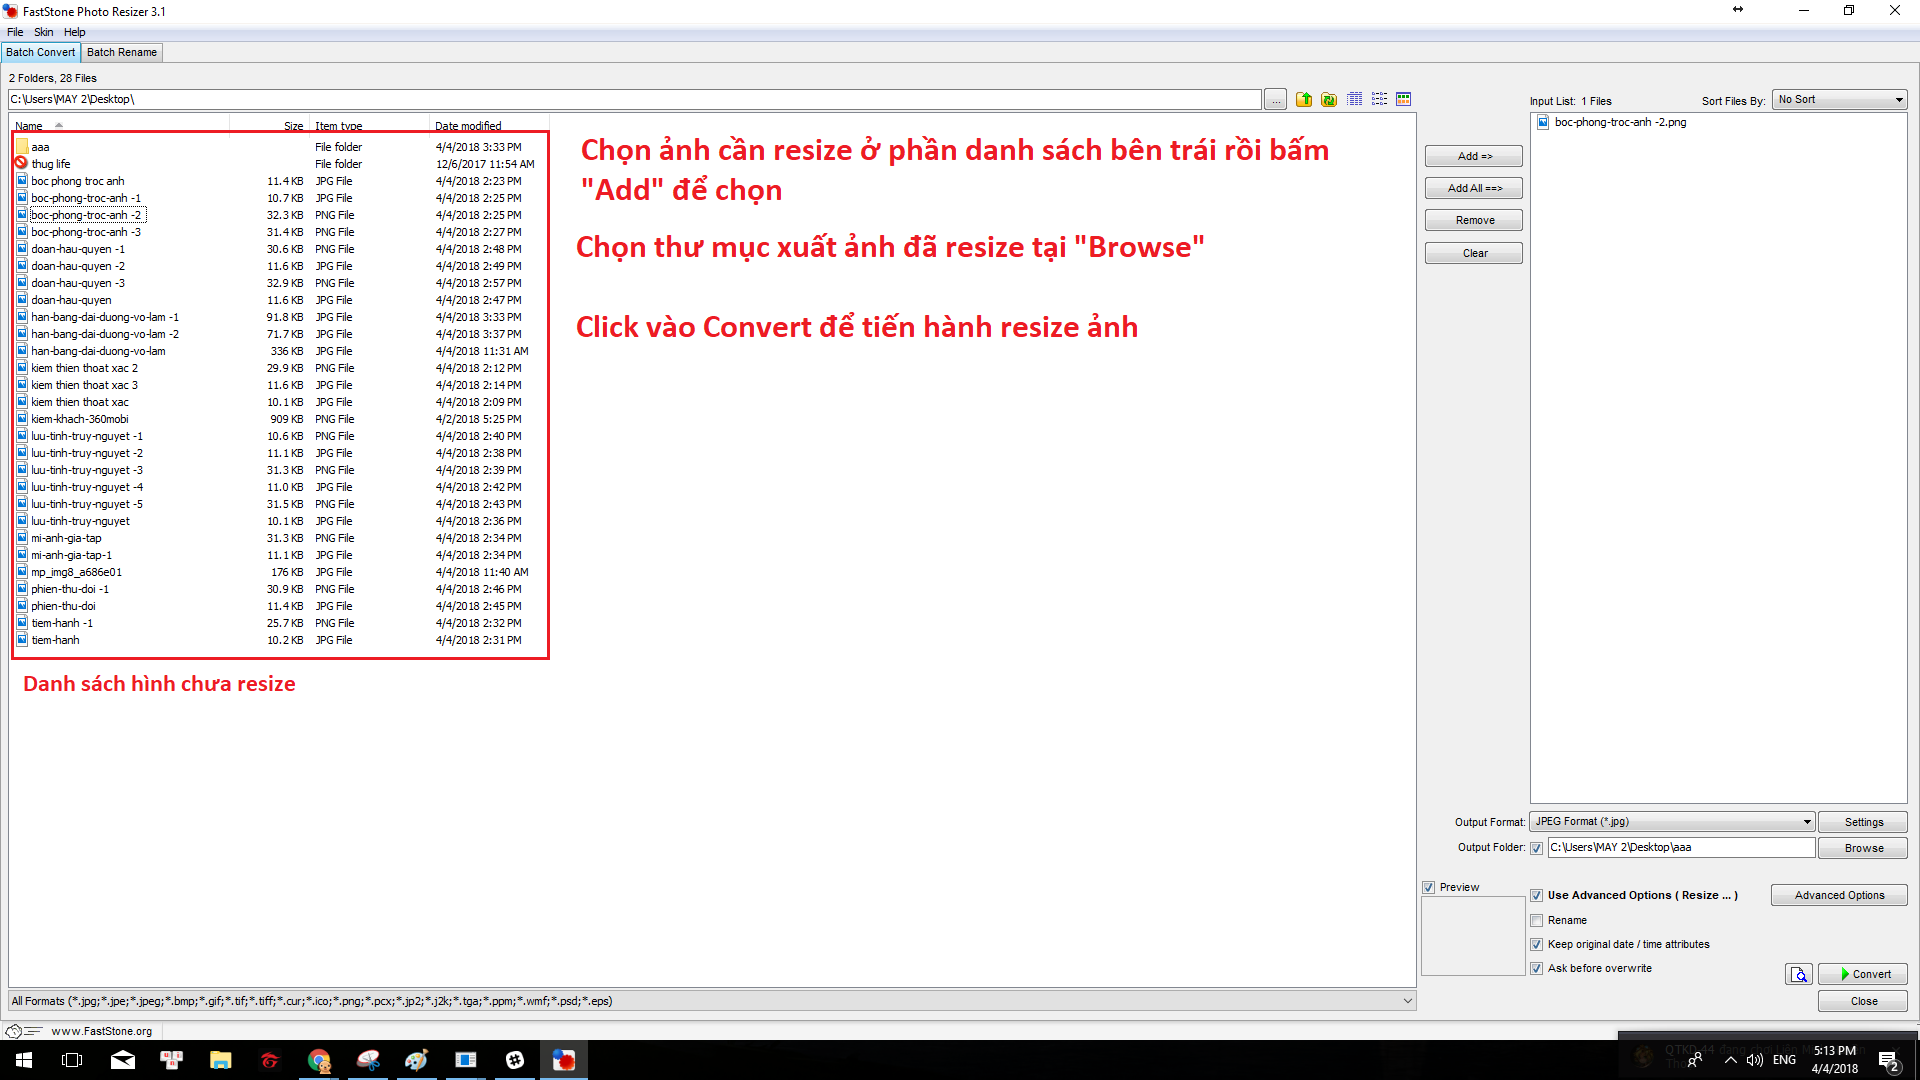Image resolution: width=1920 pixels, height=1080 pixels.
Task: Switch file list to thumbnails view
Action: pos(1404,99)
